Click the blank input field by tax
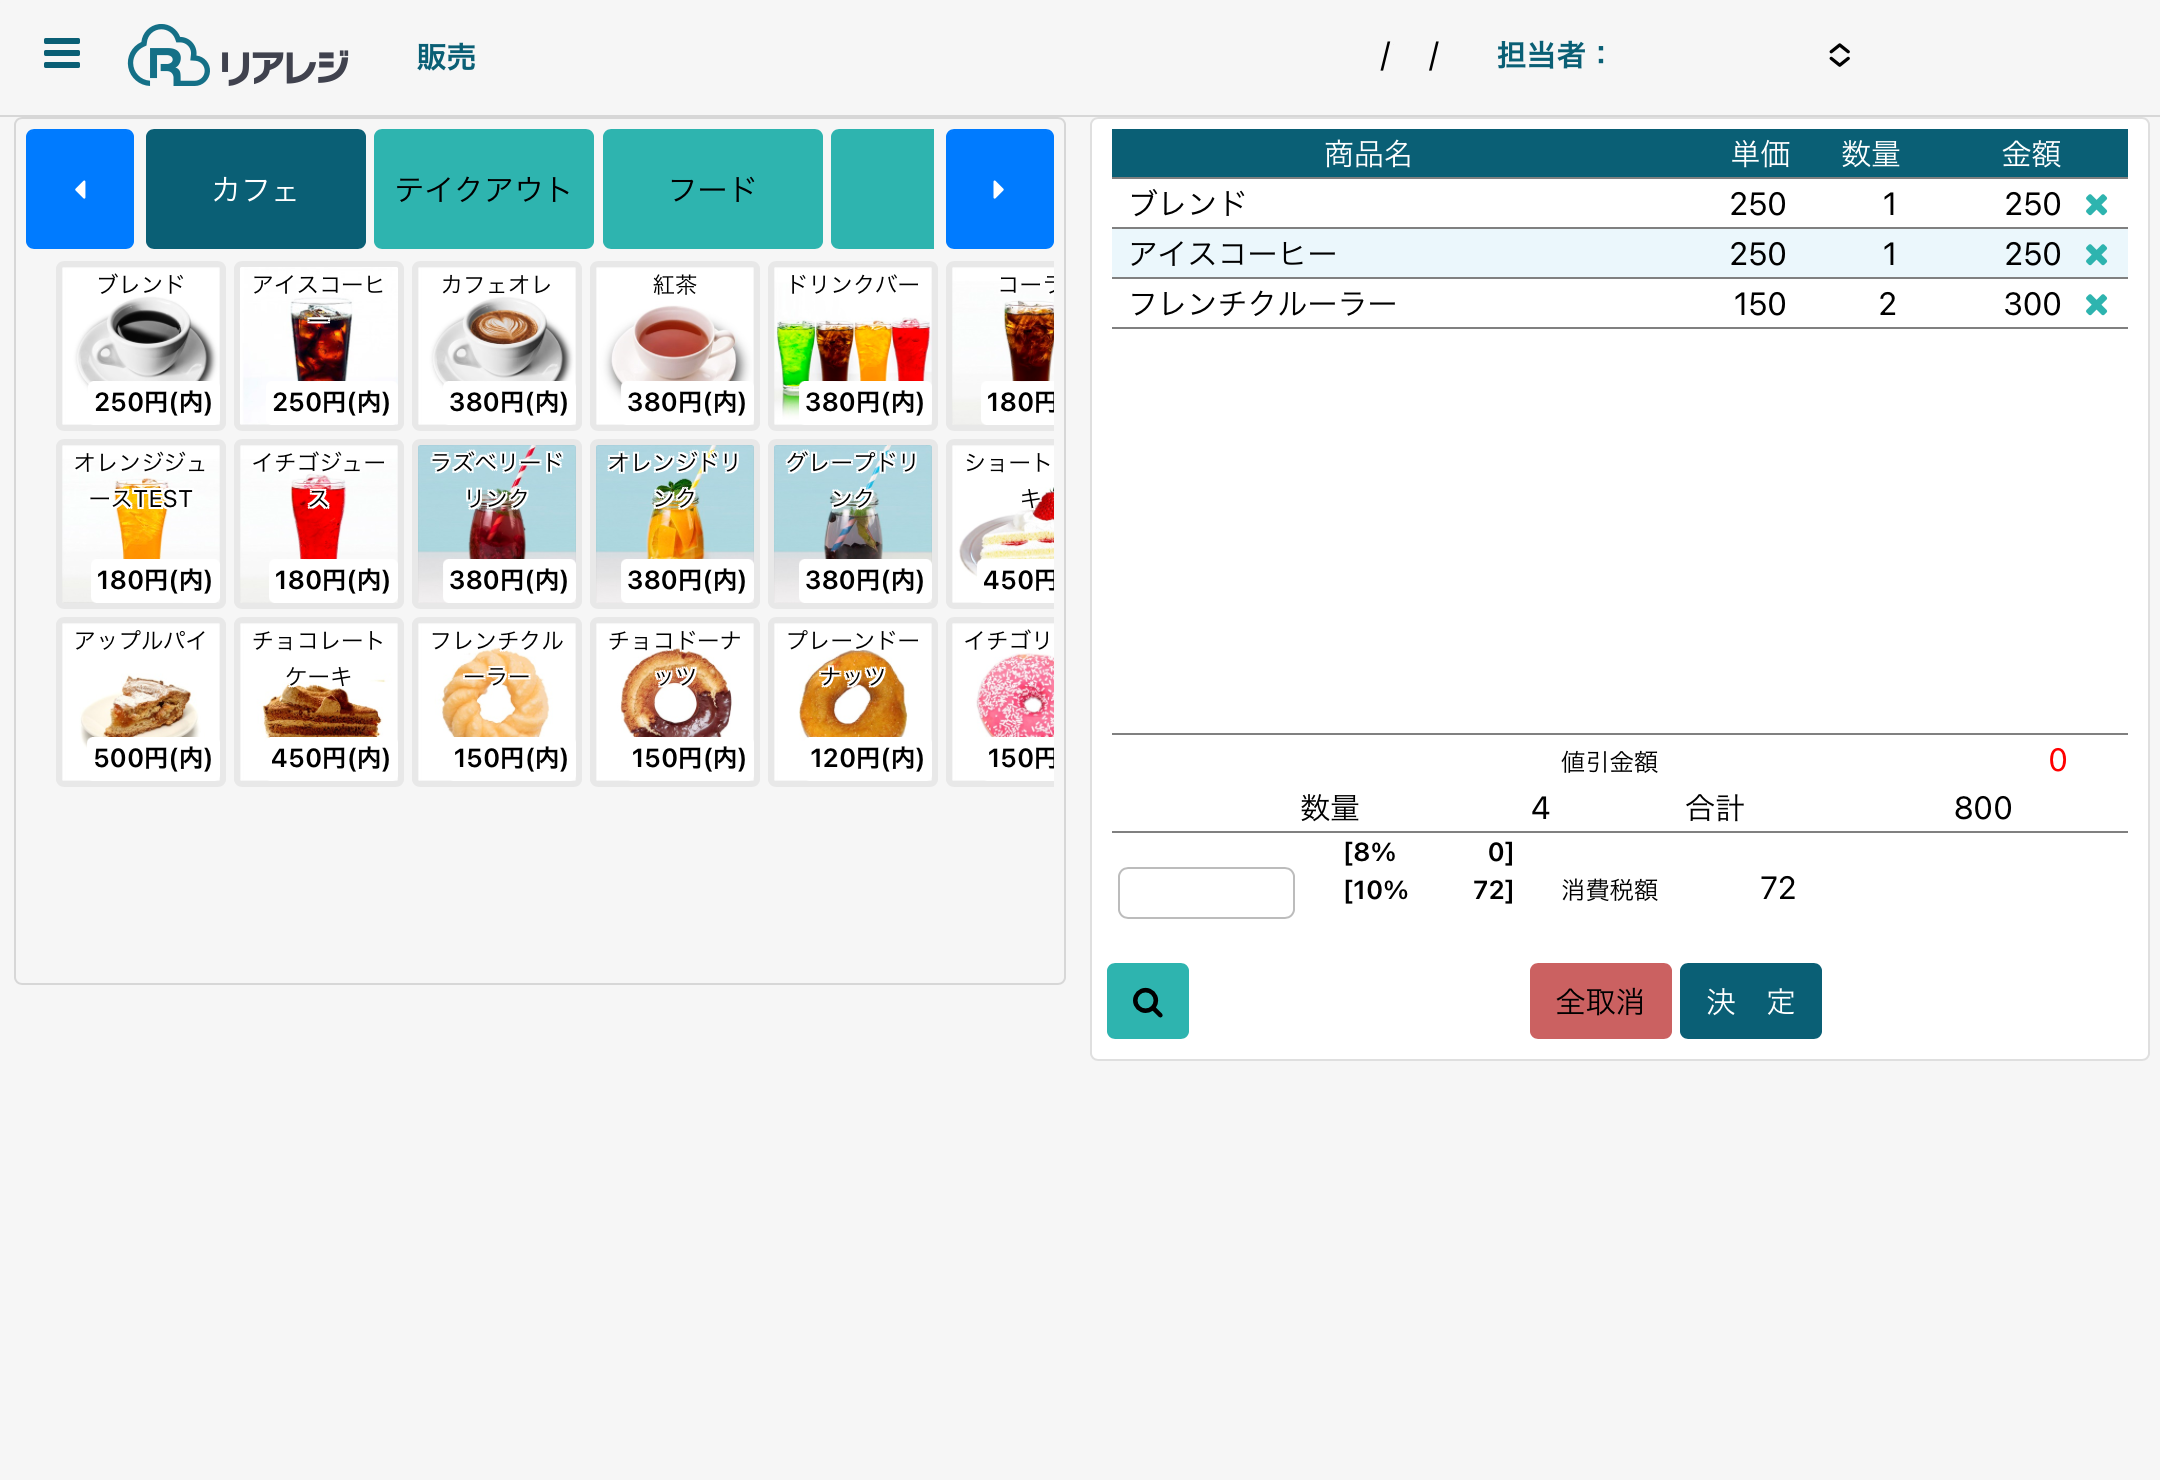 (x=1205, y=892)
